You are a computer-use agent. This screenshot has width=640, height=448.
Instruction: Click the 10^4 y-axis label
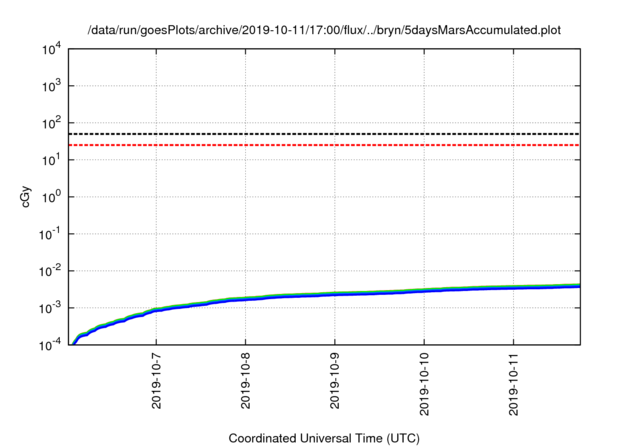pos(52,49)
